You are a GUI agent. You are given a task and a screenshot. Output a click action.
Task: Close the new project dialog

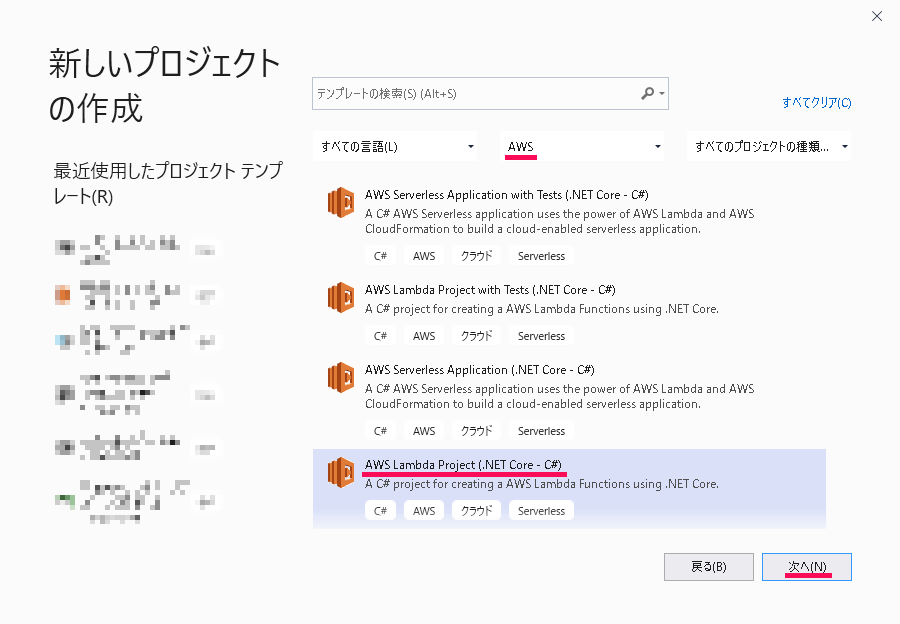pos(876,16)
